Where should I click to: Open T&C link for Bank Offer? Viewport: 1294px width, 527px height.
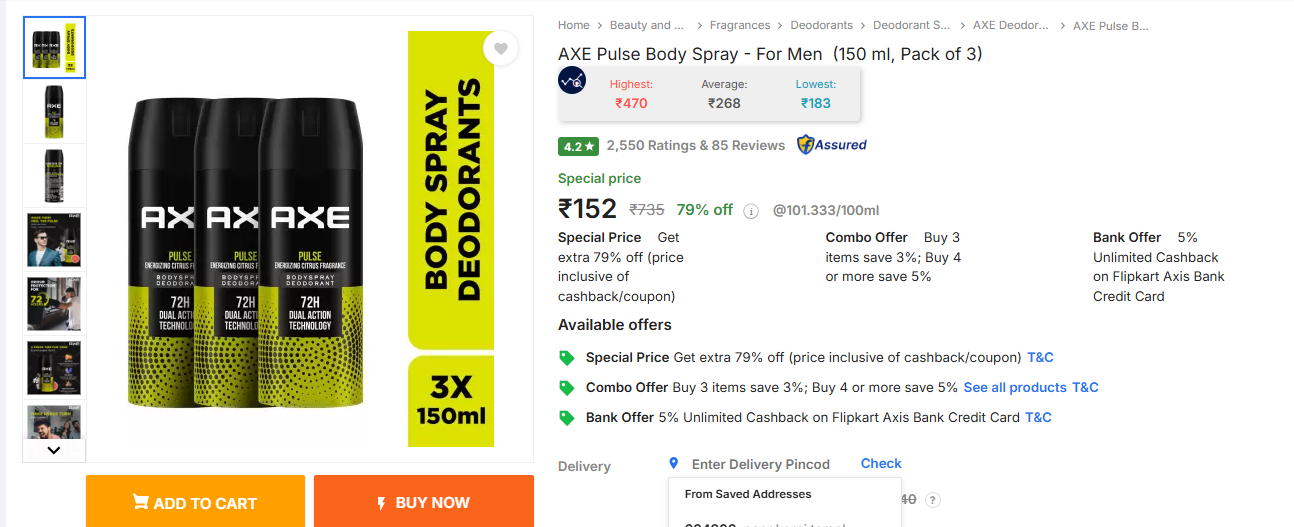[x=1038, y=418]
